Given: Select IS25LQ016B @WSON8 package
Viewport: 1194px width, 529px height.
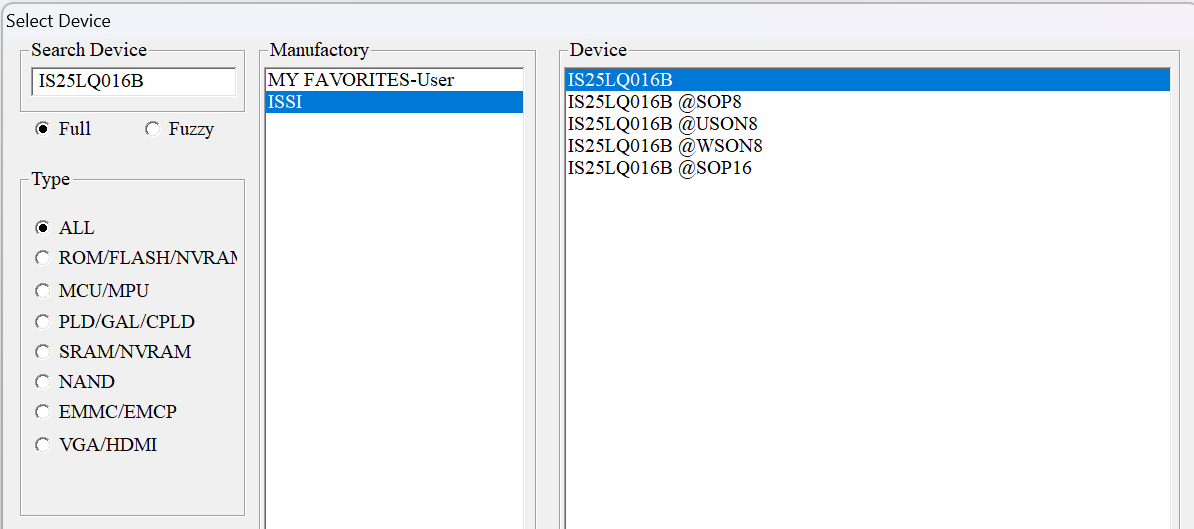Looking at the screenshot, I should [665, 146].
